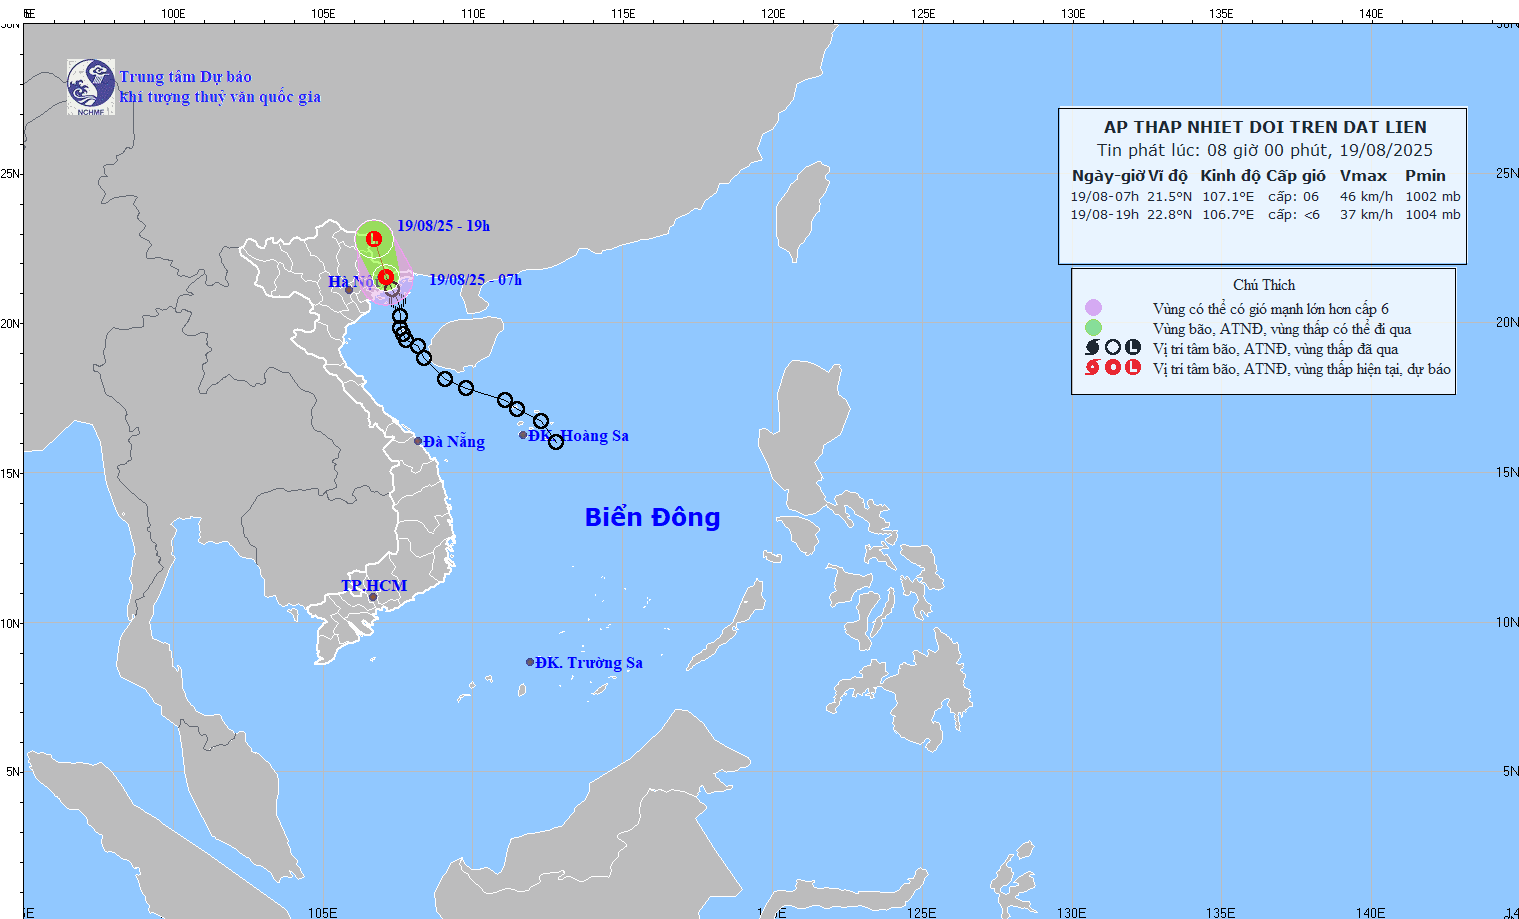
Task: Collapse the AP THAP NHIET DOI info box
Action: (1266, 126)
